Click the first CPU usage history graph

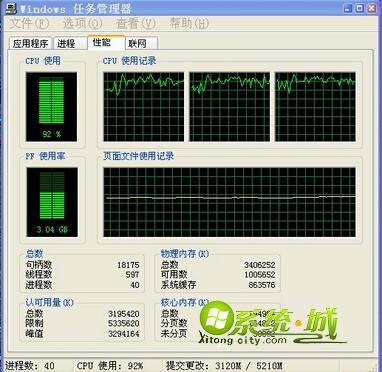(x=144, y=107)
